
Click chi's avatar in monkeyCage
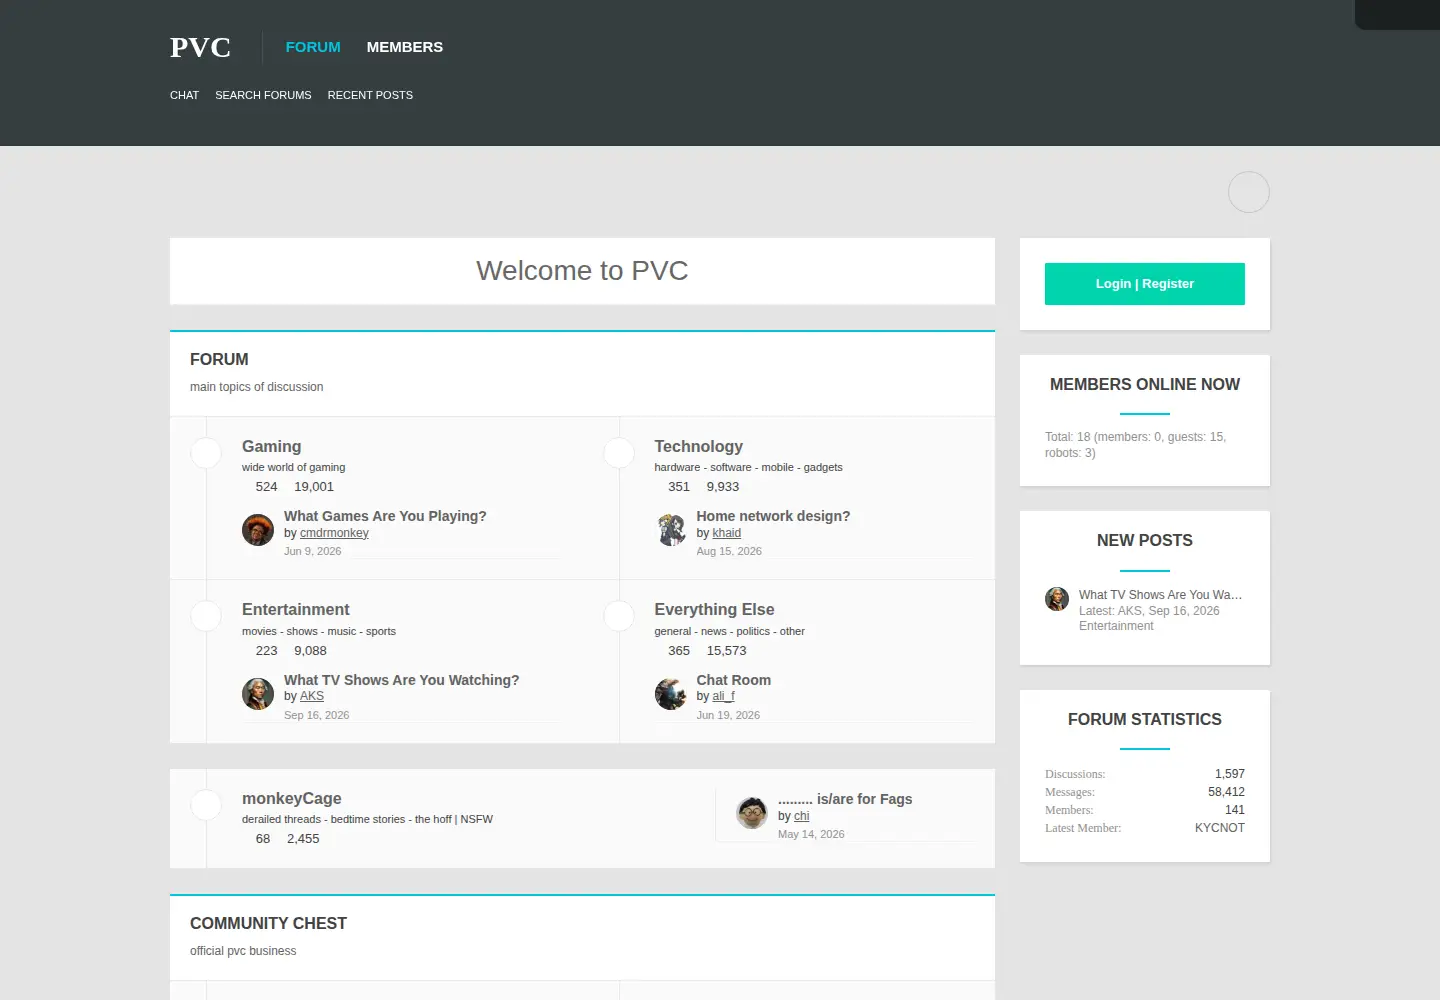tap(752, 813)
